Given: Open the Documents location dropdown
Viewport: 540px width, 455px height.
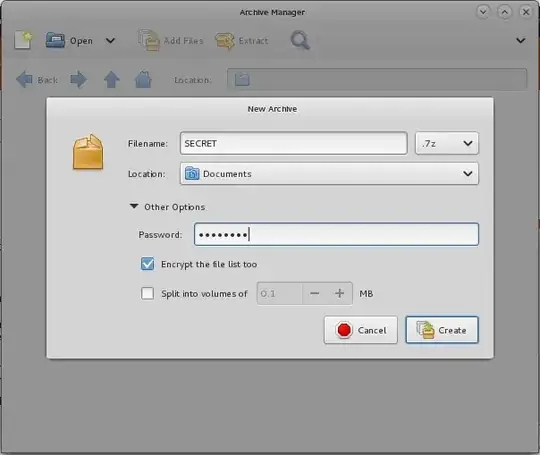Looking at the screenshot, I should pos(329,174).
